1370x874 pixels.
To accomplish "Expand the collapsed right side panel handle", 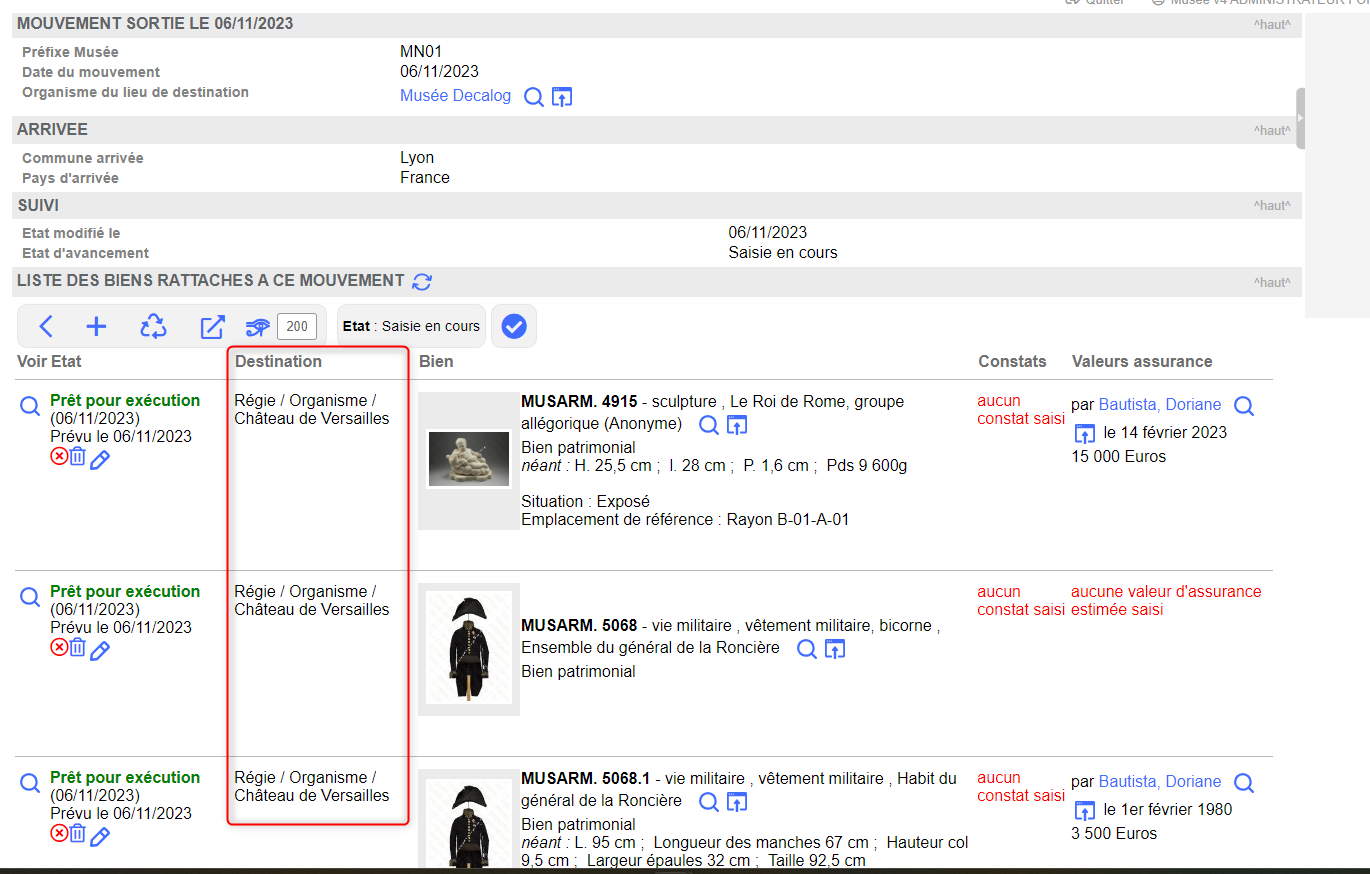I will pyautogui.click(x=1300, y=118).
